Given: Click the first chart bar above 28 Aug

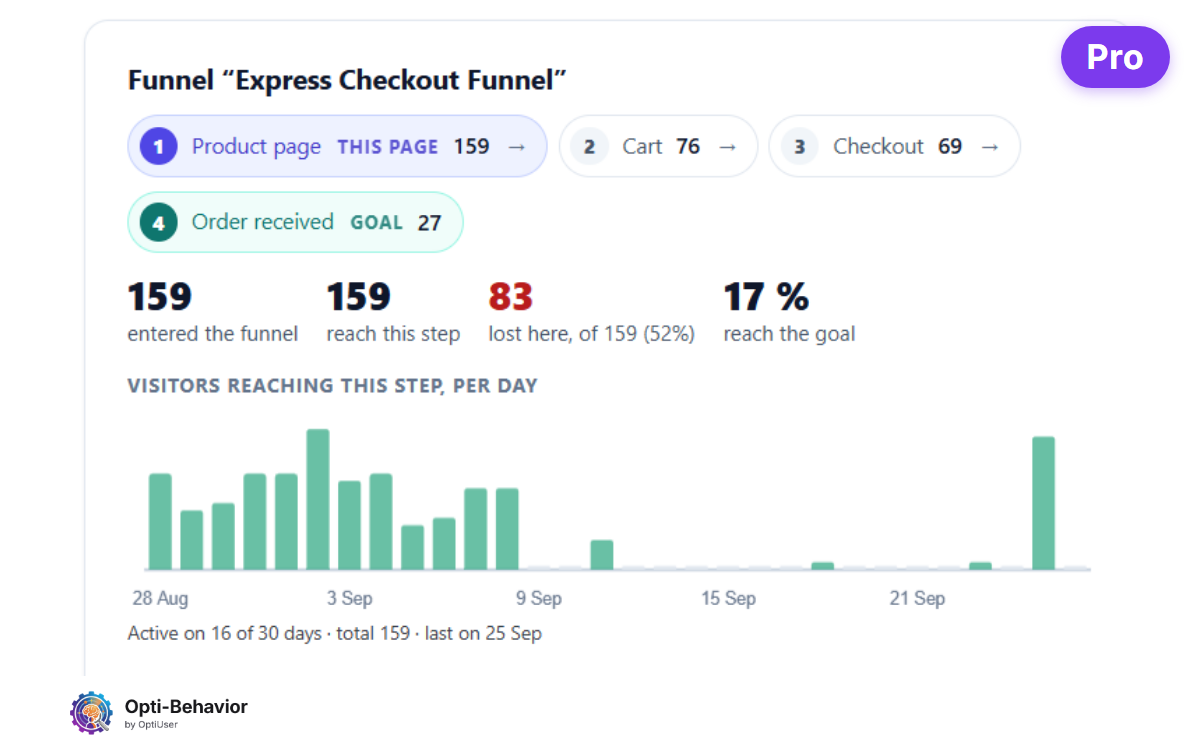Looking at the screenshot, I should (x=160, y=521).
